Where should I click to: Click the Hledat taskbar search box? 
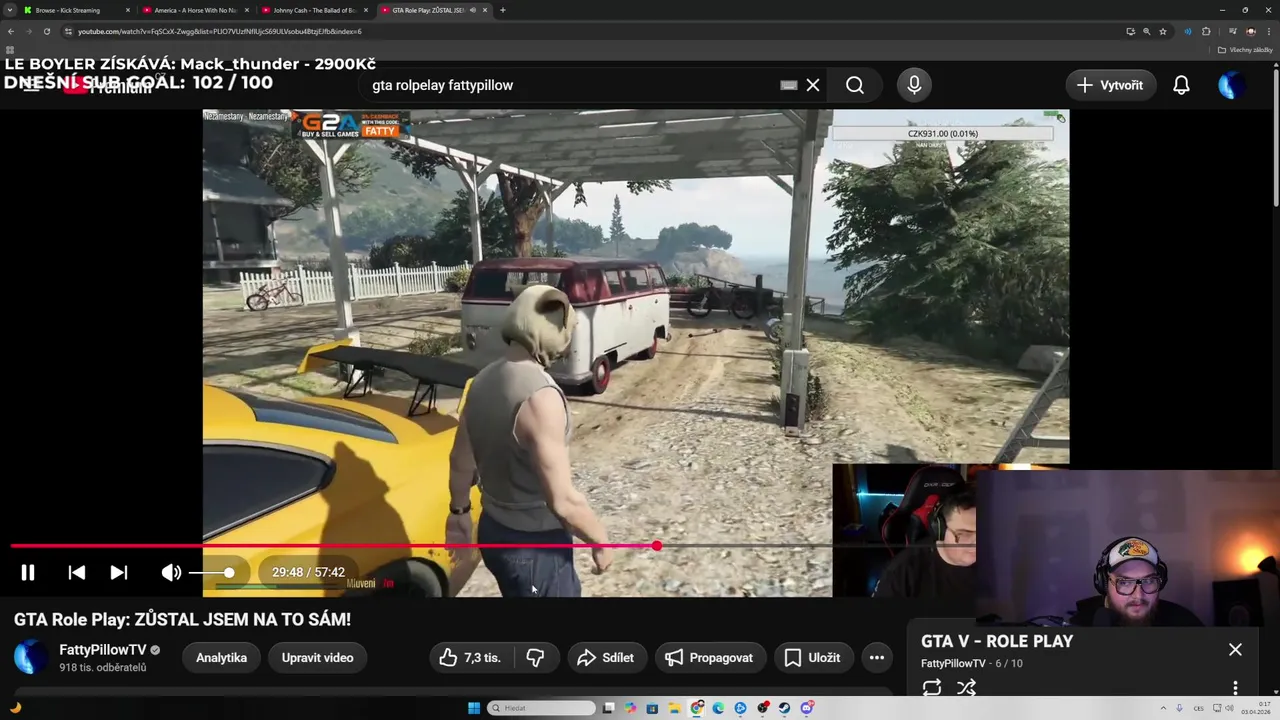pyautogui.click(x=541, y=708)
